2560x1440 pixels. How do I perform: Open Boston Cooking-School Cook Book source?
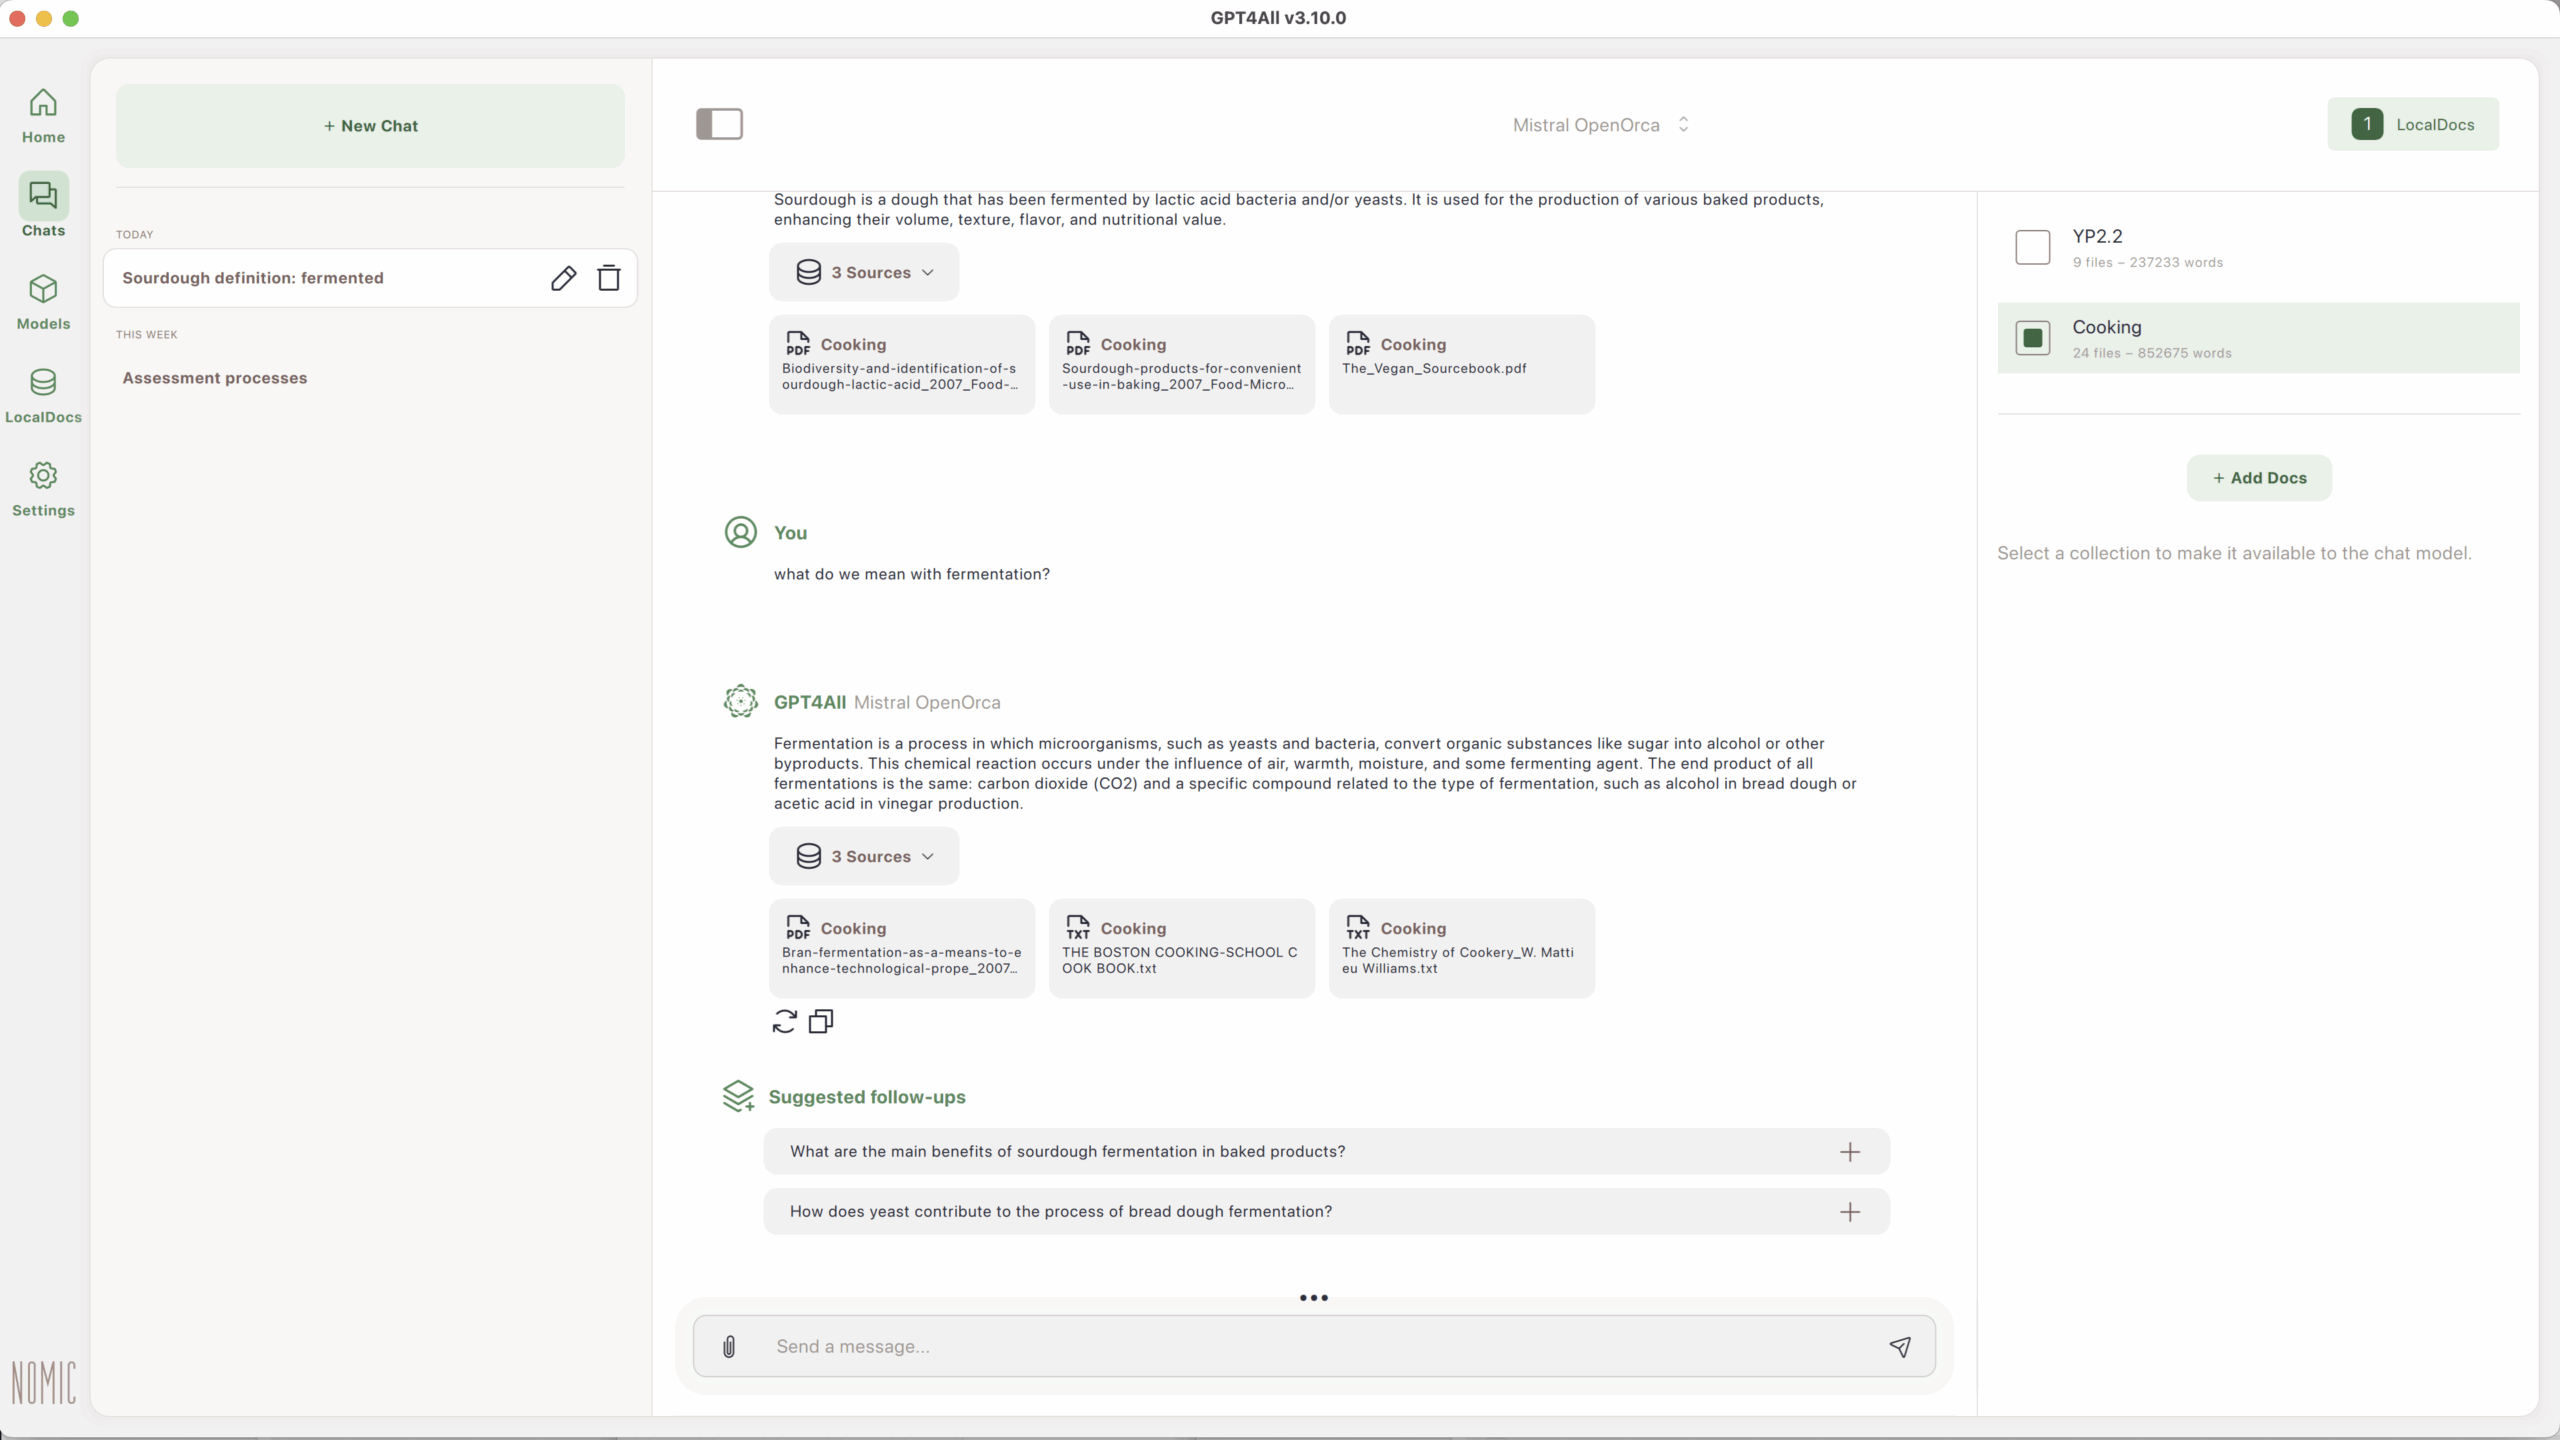[x=1181, y=948]
